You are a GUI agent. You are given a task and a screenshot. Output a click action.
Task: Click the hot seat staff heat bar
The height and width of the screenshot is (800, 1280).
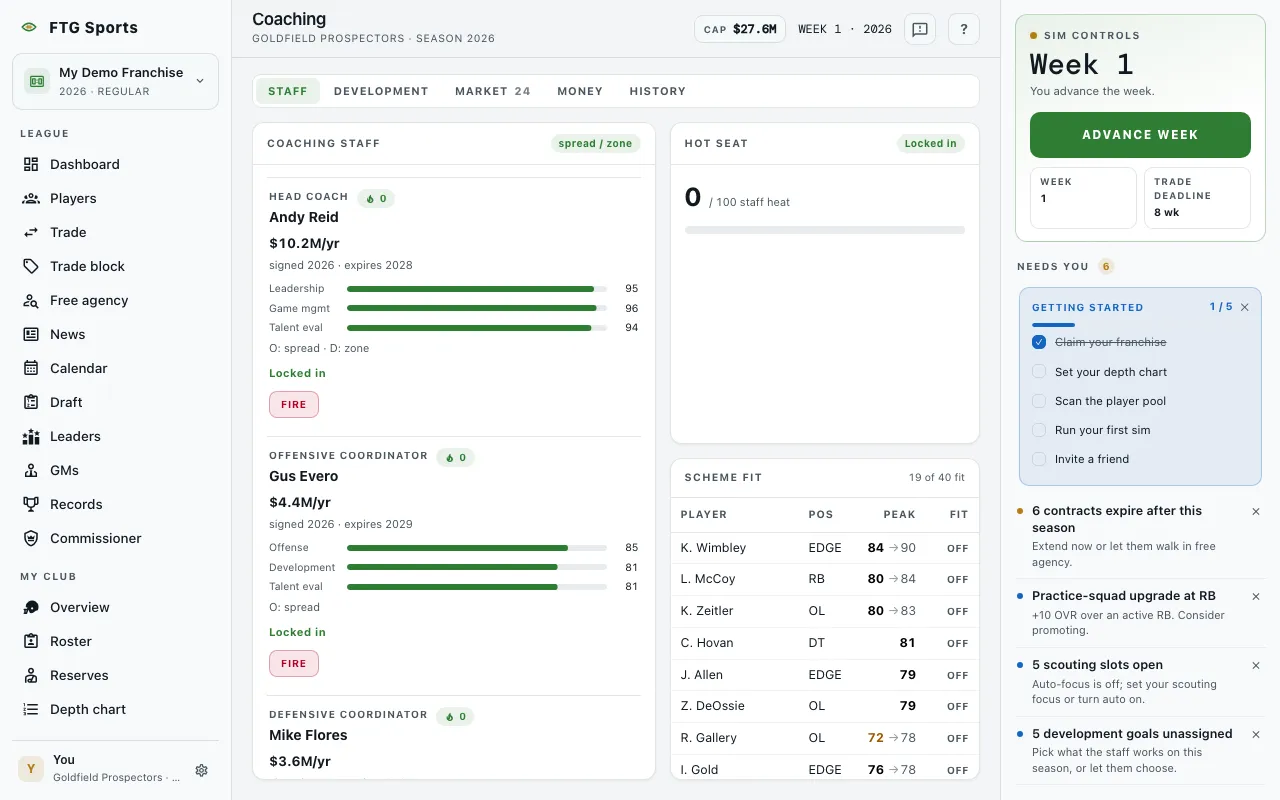[x=825, y=230]
